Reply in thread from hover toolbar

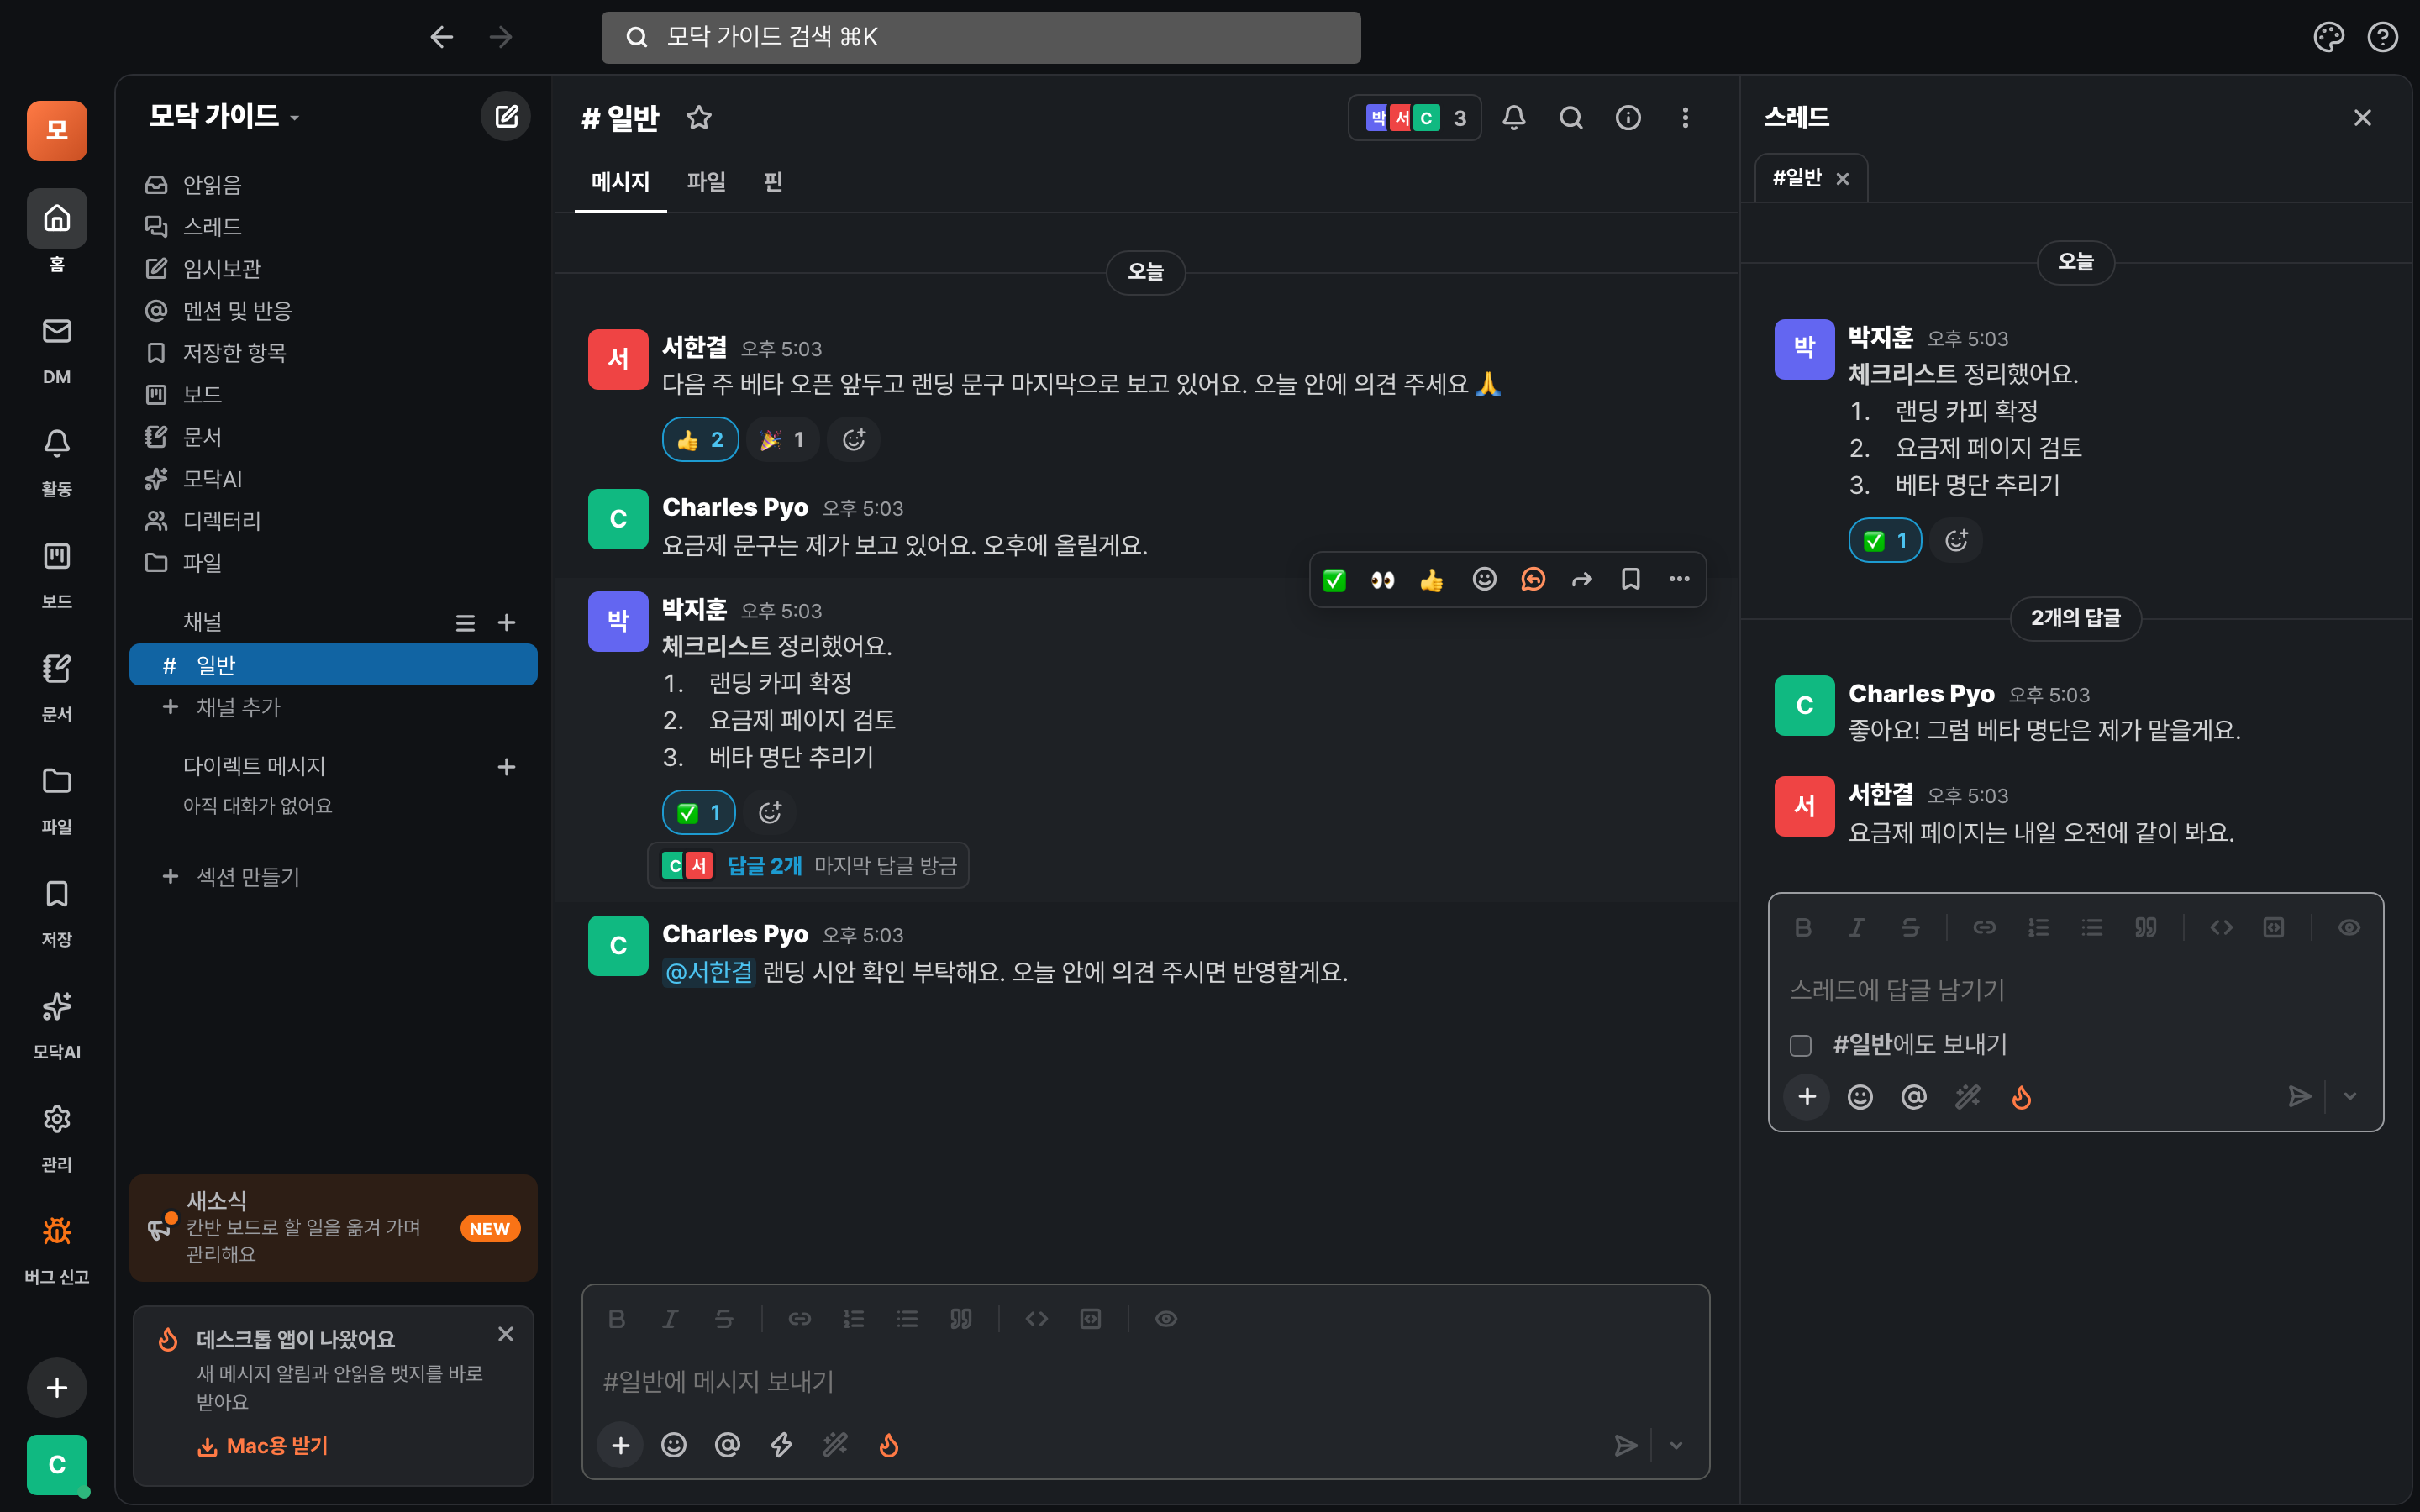coord(1533,579)
